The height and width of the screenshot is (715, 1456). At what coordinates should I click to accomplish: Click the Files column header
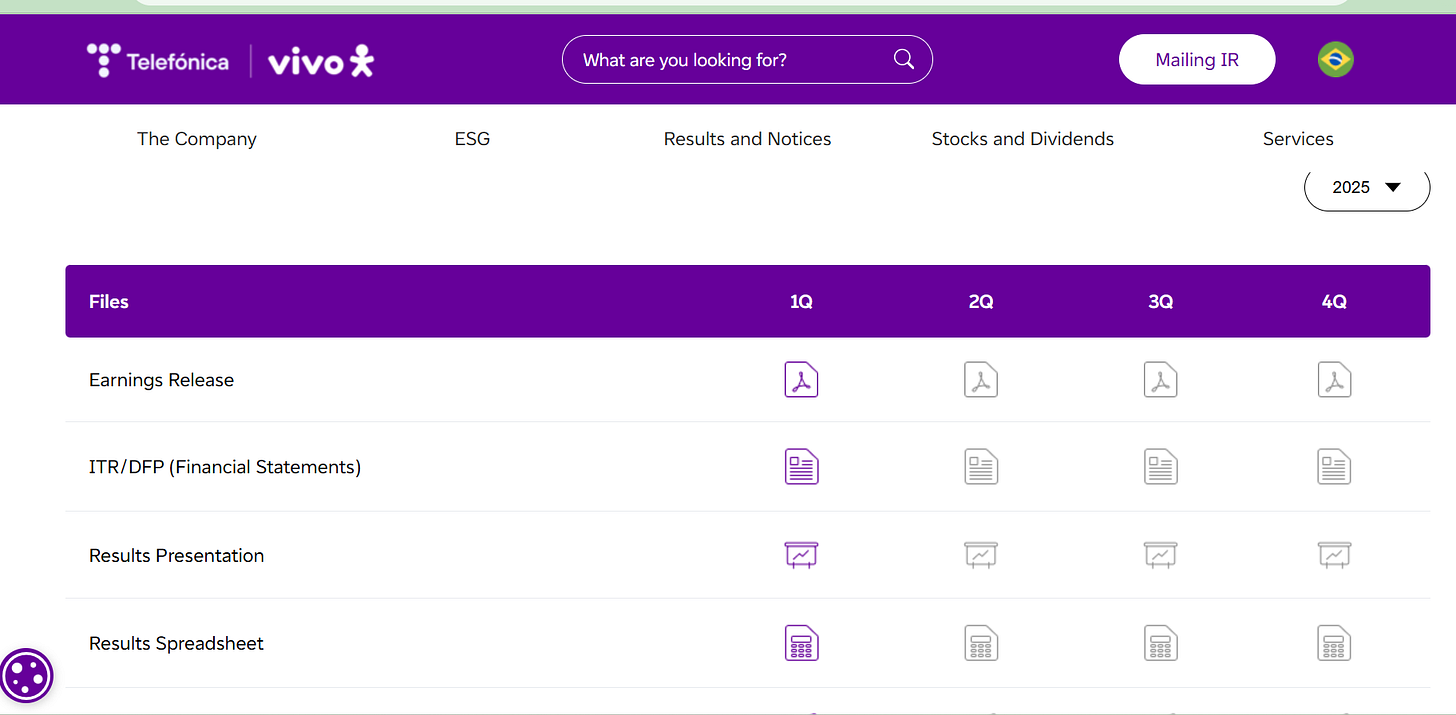click(x=109, y=301)
